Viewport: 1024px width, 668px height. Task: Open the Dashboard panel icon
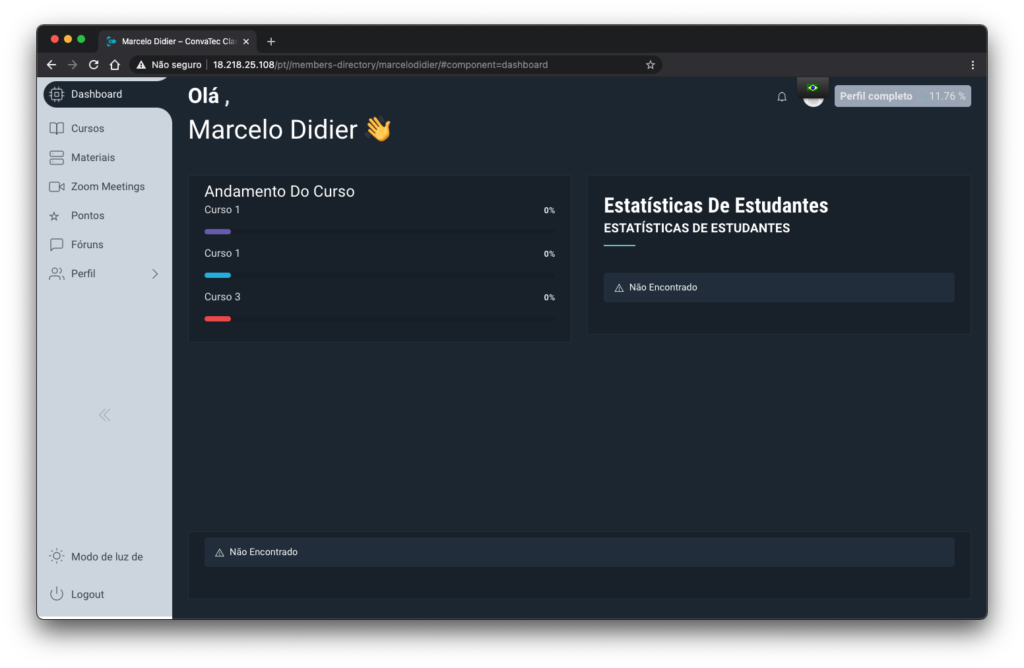57,94
